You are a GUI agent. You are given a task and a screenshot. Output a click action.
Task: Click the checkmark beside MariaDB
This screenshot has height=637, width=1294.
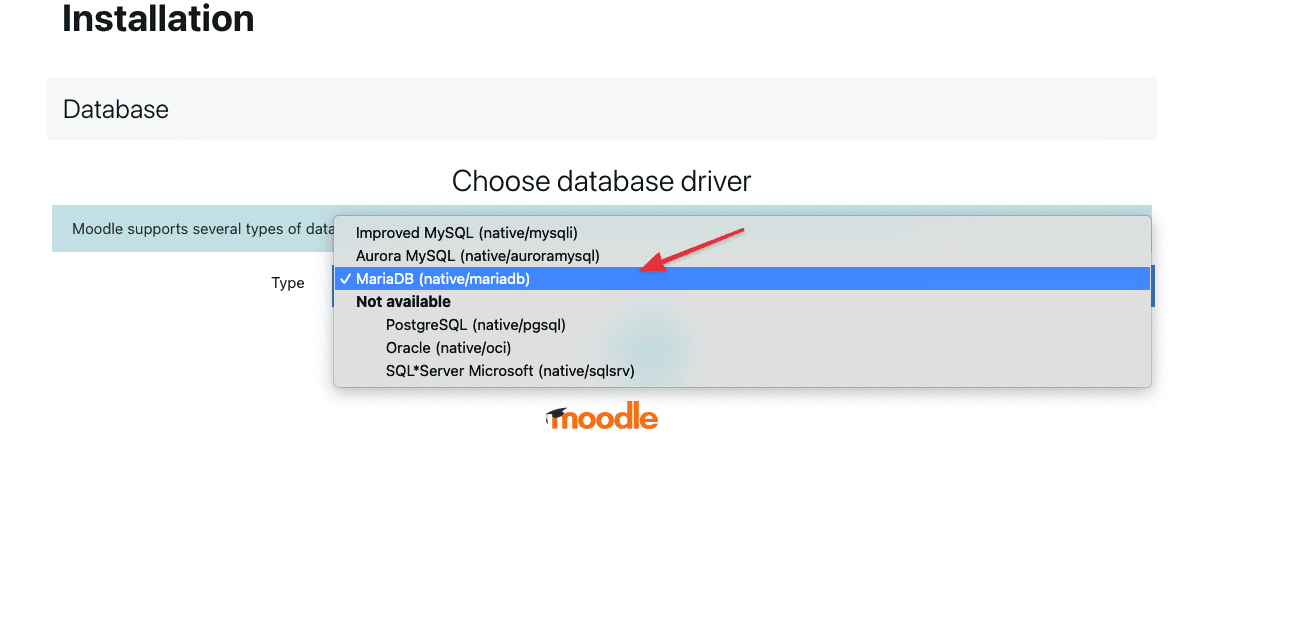click(x=344, y=279)
